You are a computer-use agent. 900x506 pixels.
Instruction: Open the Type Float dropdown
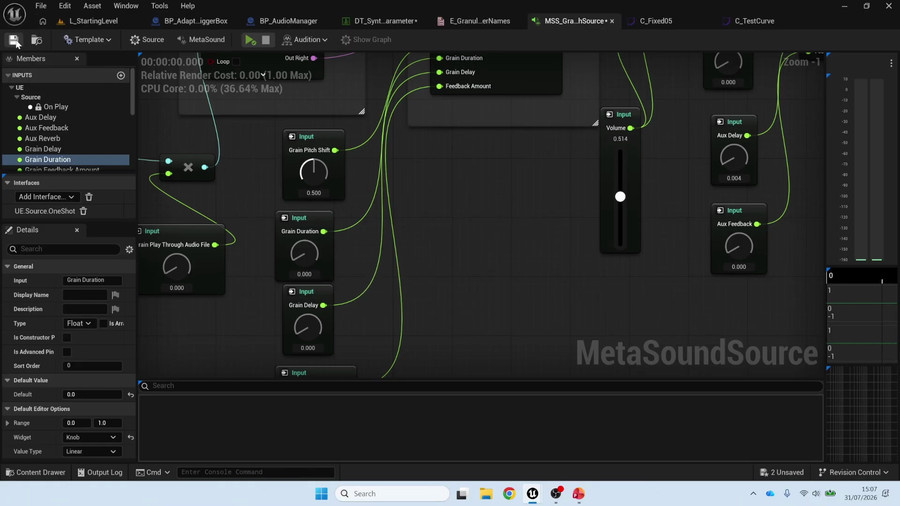coord(79,324)
